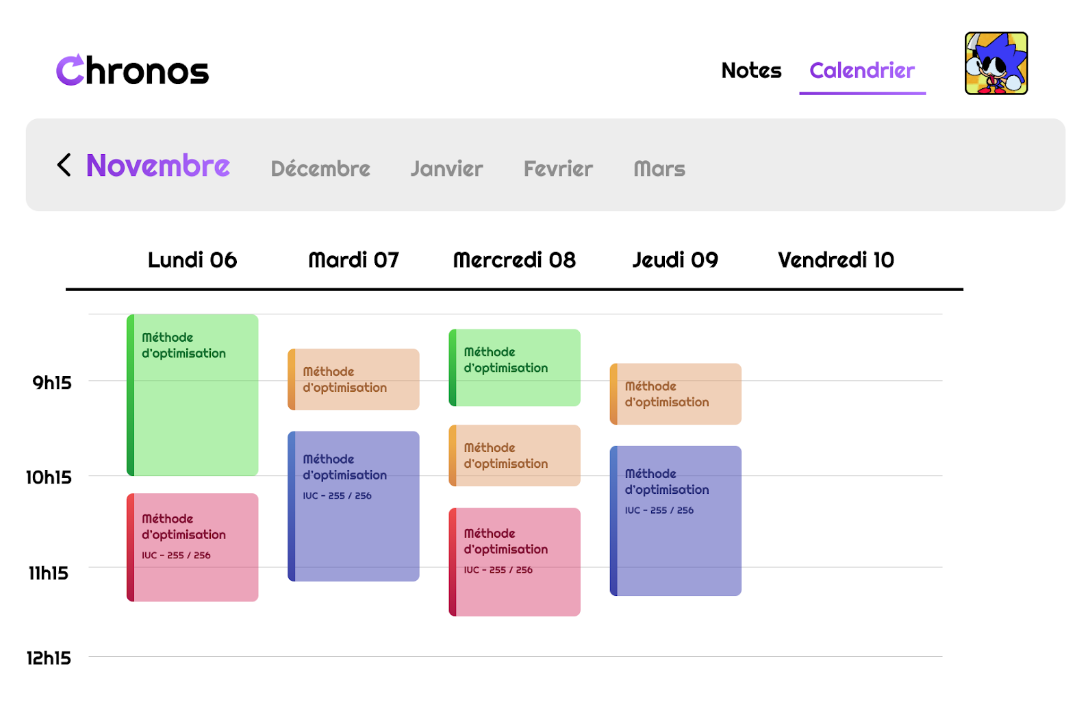Viewport: 1092px width, 706px height.
Task: Select Fevrier in the month bar
Action: (557, 168)
